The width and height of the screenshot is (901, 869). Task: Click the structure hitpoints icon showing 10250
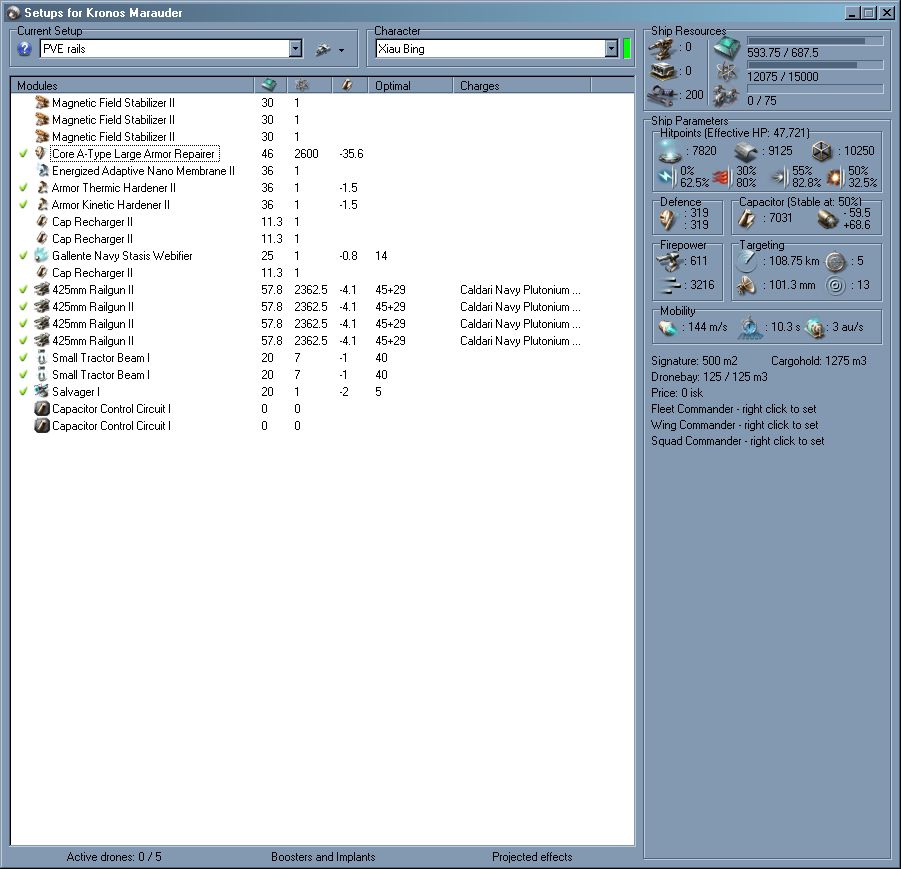(822, 151)
